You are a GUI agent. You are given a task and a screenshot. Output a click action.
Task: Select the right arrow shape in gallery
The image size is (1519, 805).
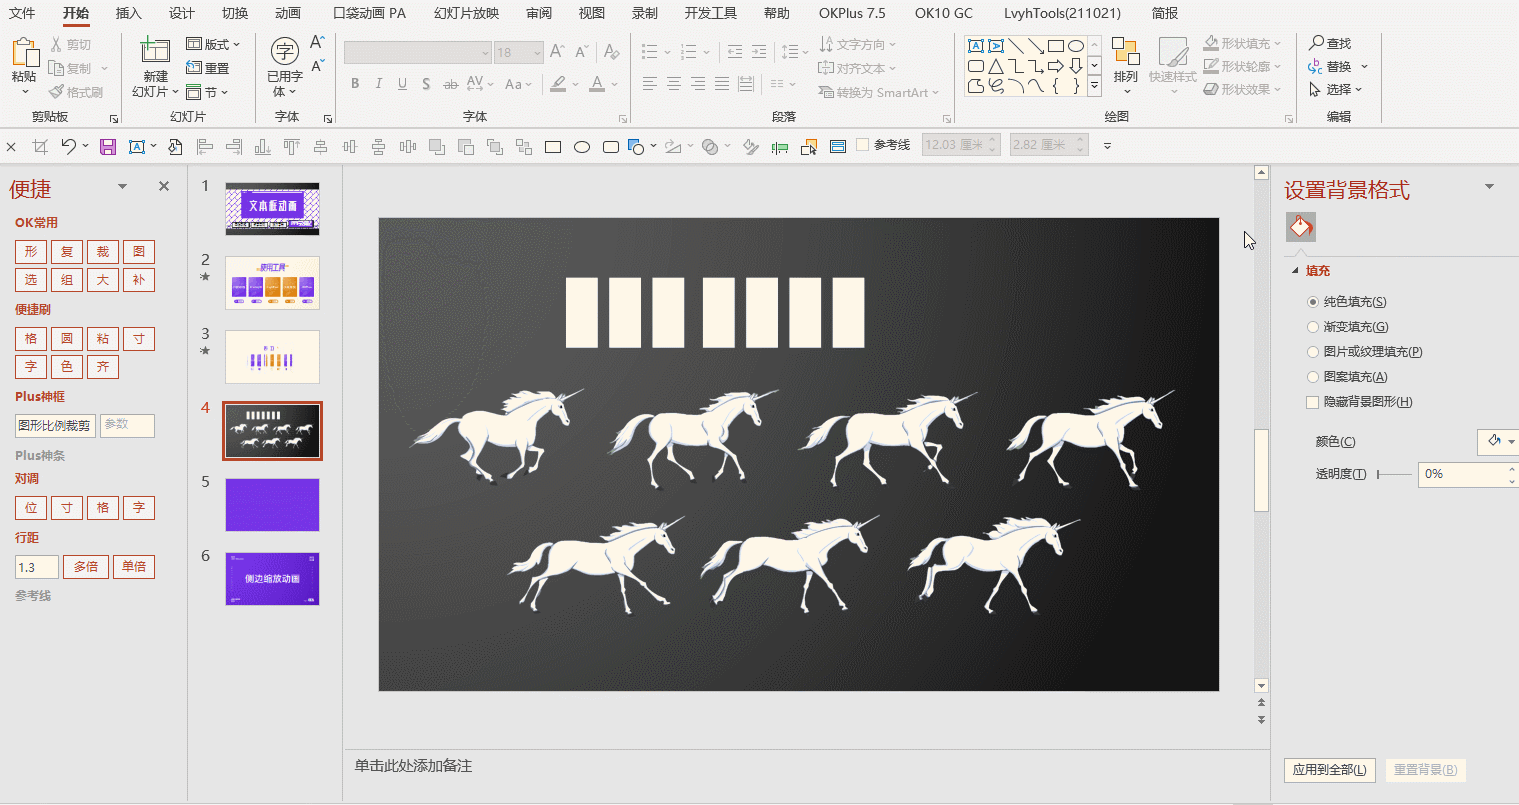click(1056, 66)
